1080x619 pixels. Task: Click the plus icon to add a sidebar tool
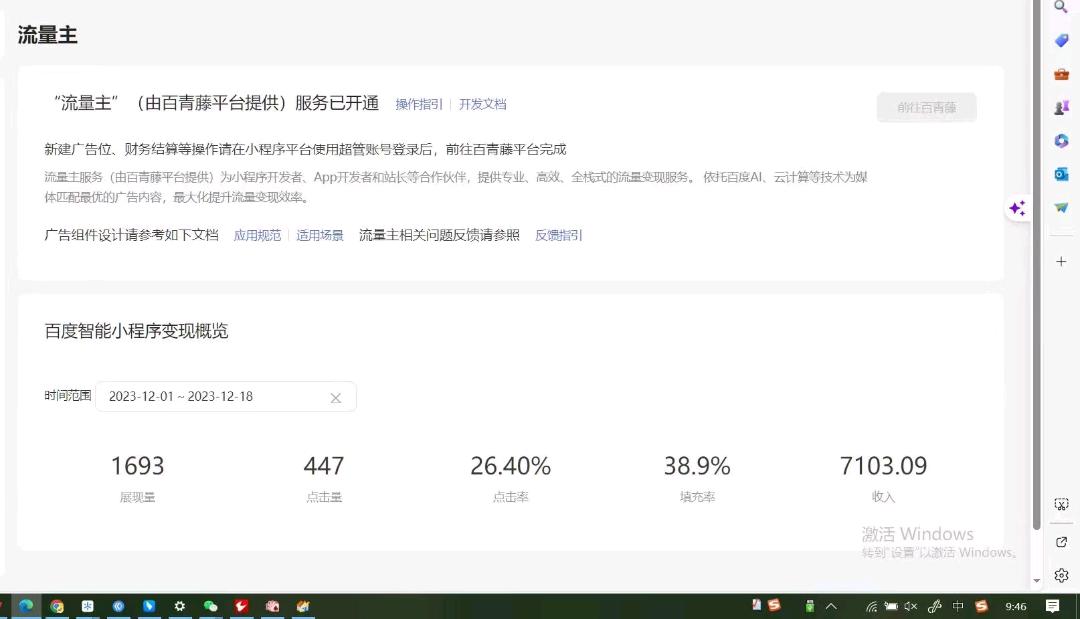tap(1061, 261)
